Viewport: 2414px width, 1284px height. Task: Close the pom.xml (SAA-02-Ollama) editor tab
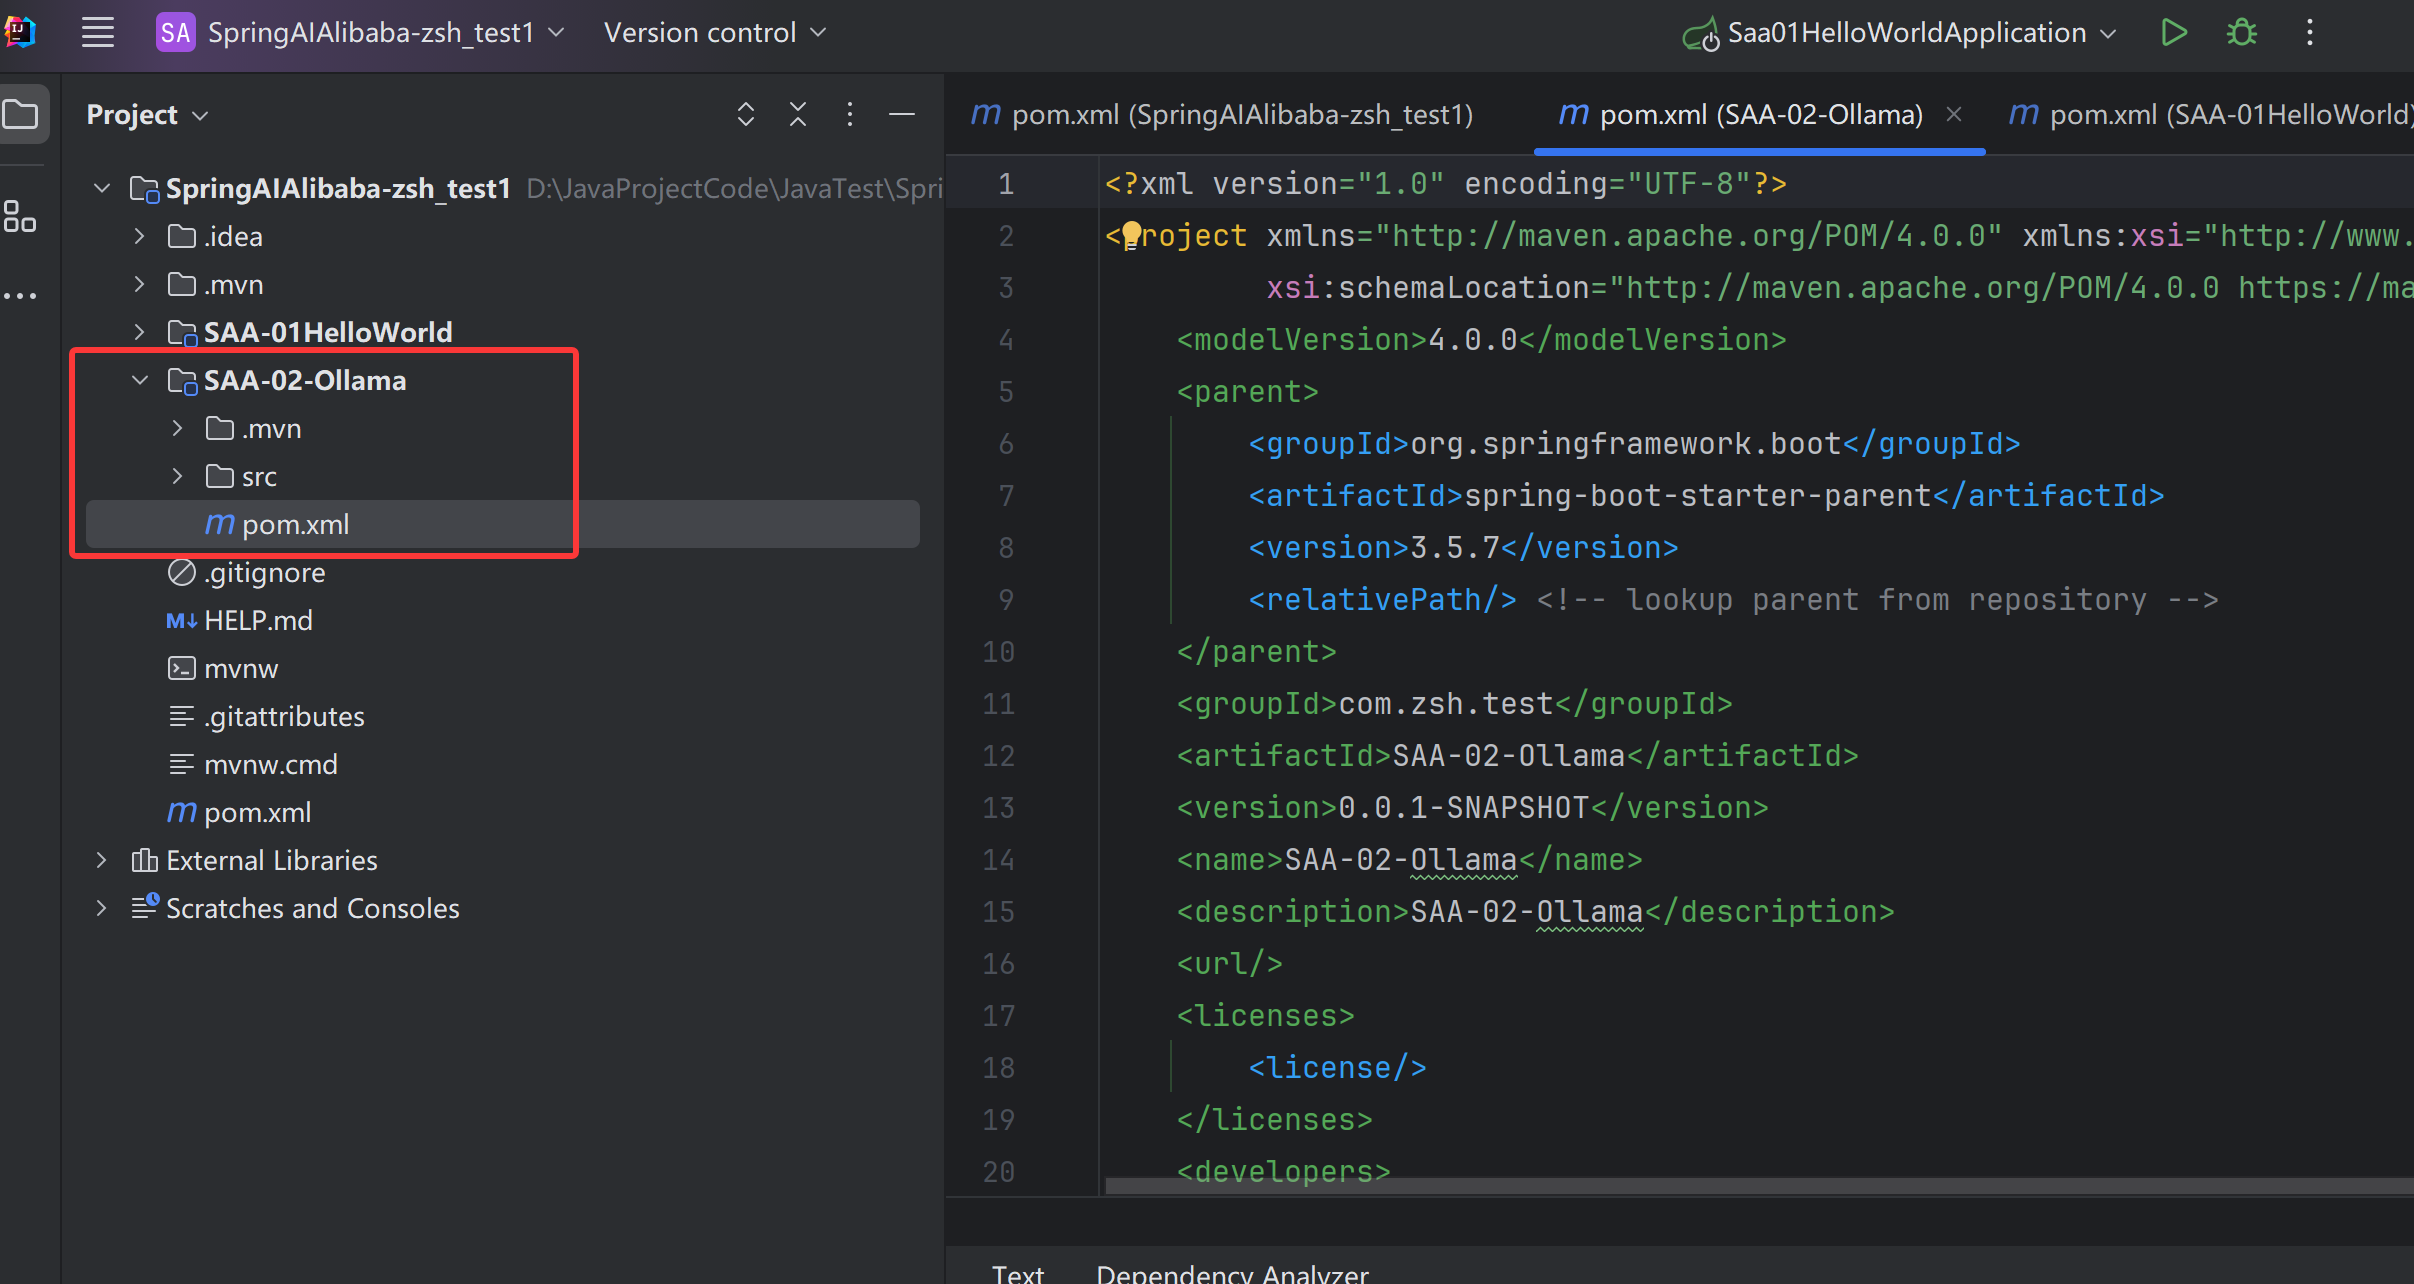(1953, 115)
